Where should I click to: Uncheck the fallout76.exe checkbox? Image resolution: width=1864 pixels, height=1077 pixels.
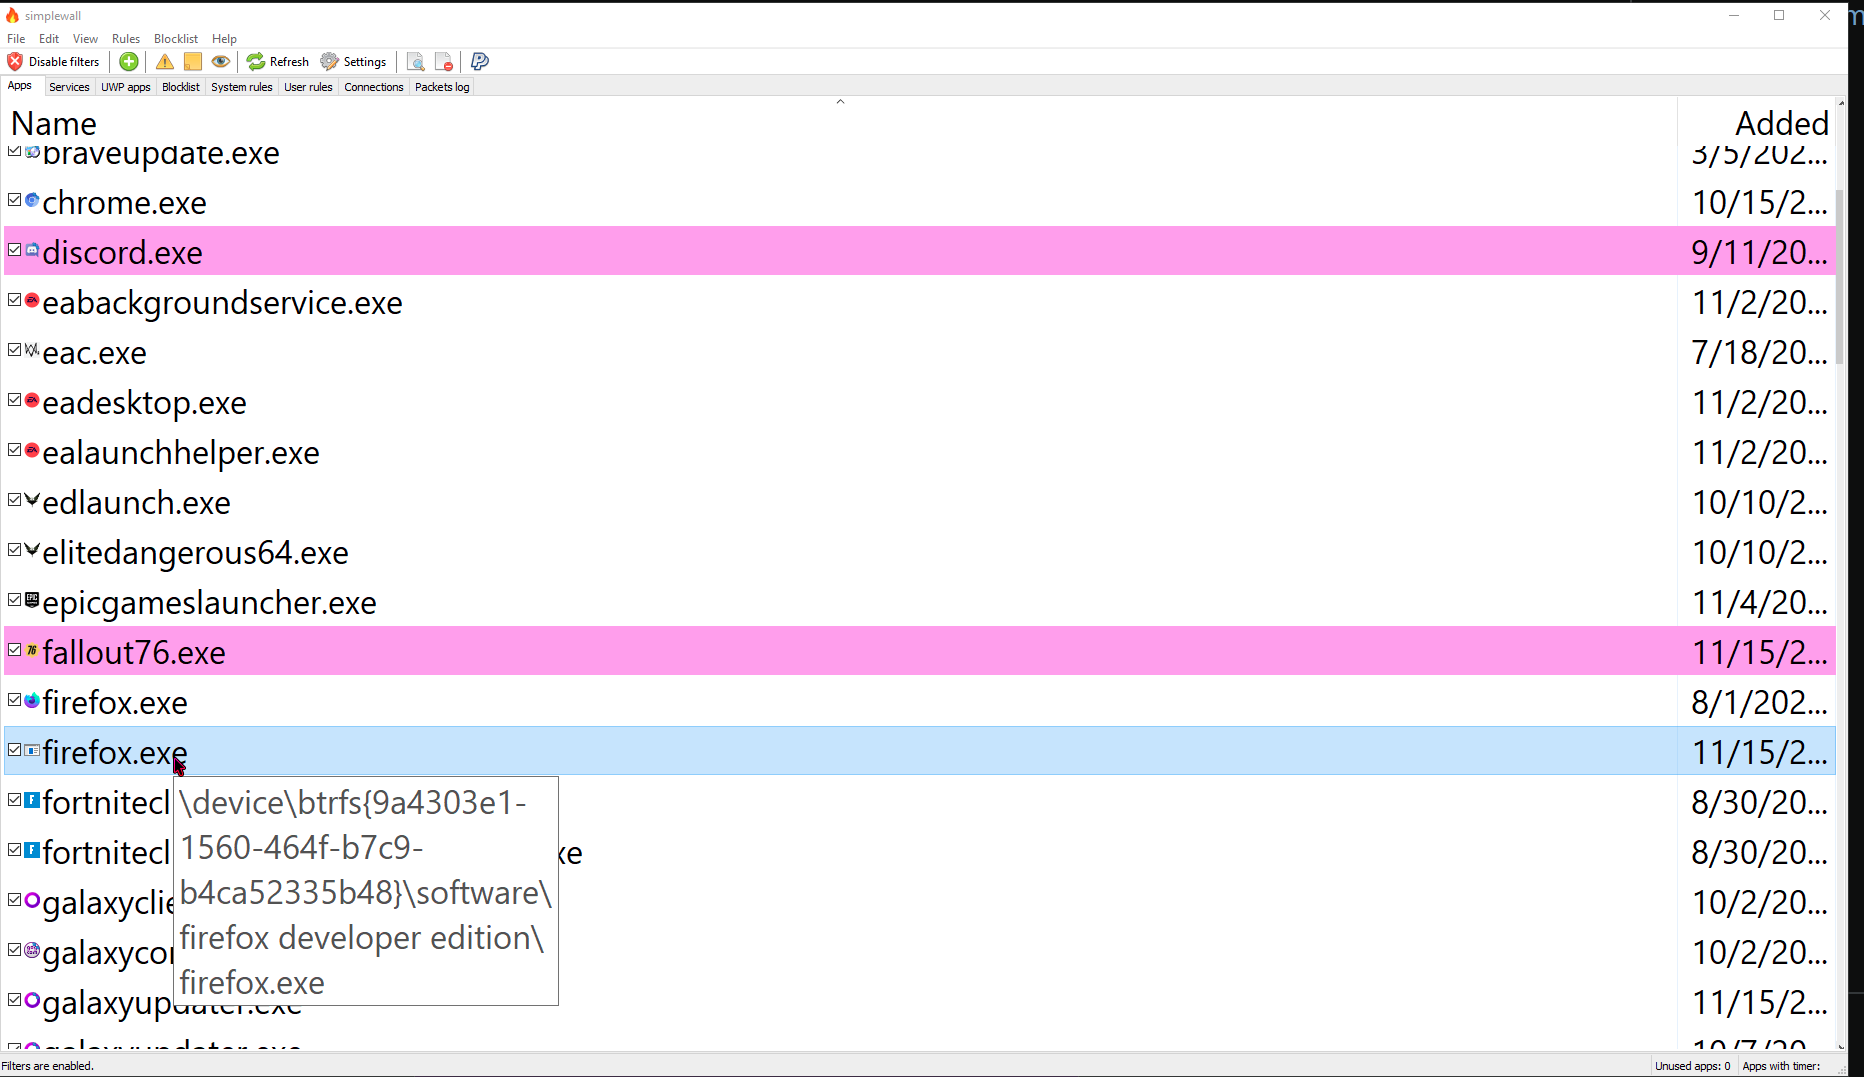coord(14,649)
